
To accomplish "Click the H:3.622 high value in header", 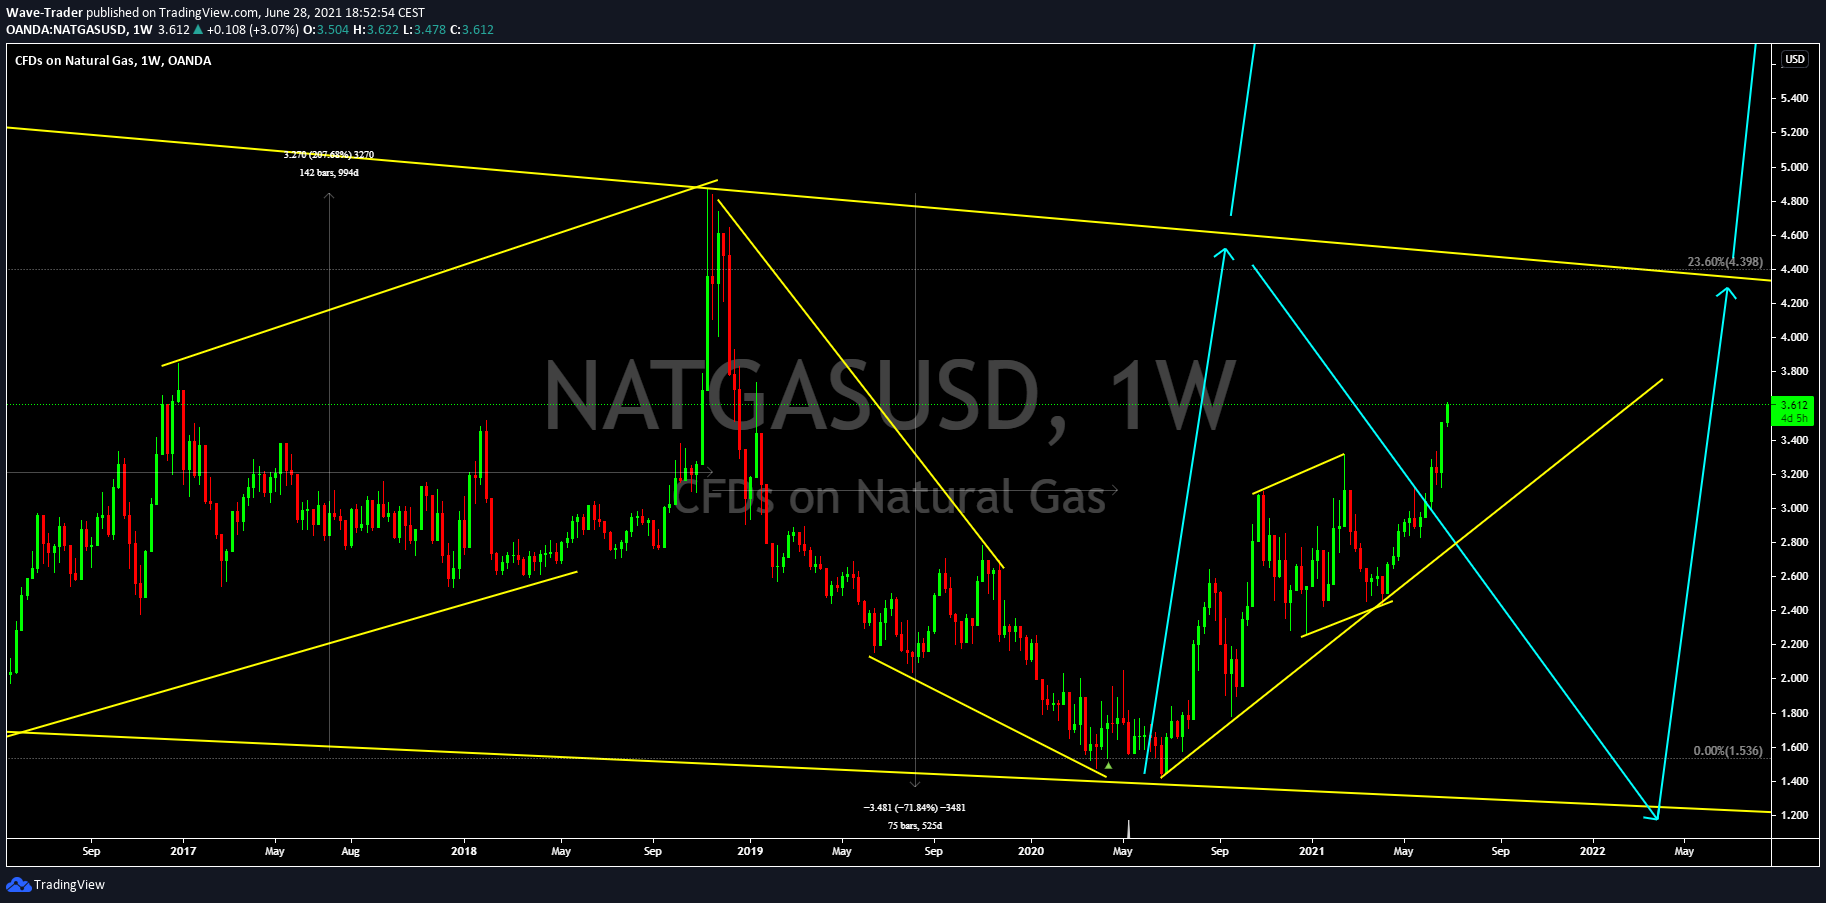I will (x=376, y=30).
